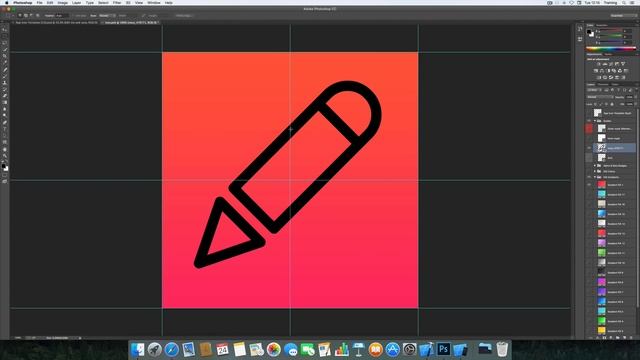Open Finder from the Dock
The image size is (640, 360).
tap(138, 349)
